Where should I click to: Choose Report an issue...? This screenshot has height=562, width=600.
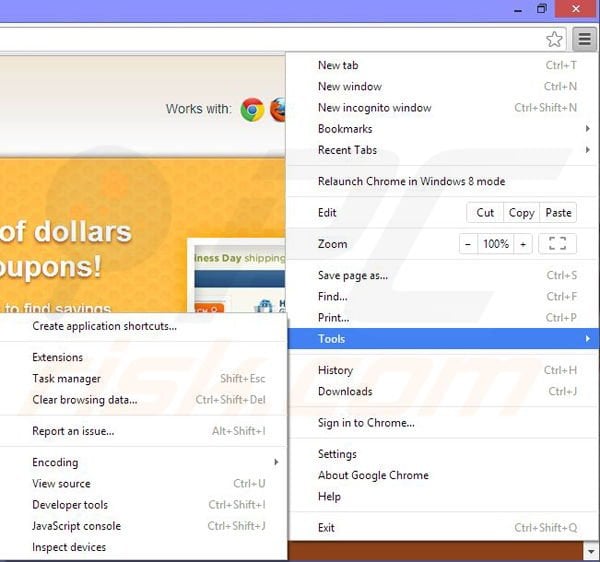143,431
